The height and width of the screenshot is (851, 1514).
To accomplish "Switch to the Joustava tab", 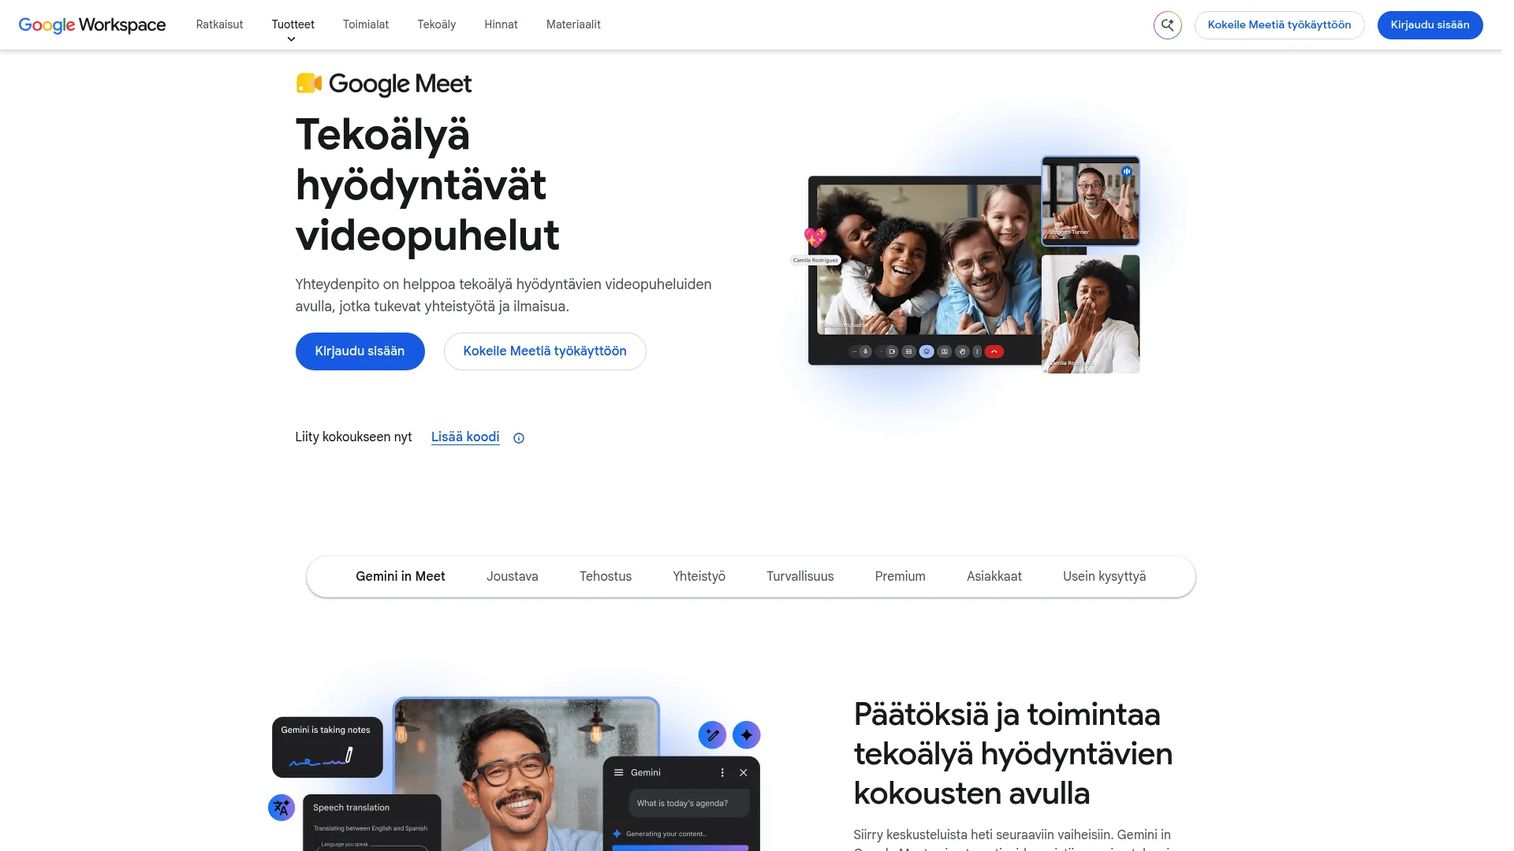I will (512, 576).
